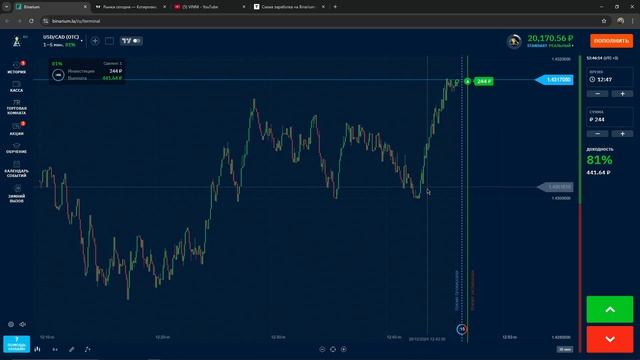
Task: Click the orange Пополнить deposit button
Action: coord(611,41)
